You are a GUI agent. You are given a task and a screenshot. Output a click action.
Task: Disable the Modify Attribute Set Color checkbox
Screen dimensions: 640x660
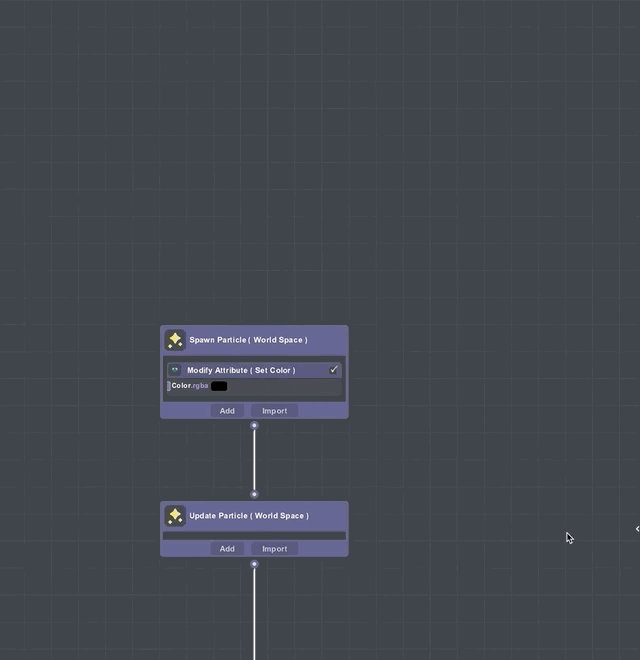point(334,370)
